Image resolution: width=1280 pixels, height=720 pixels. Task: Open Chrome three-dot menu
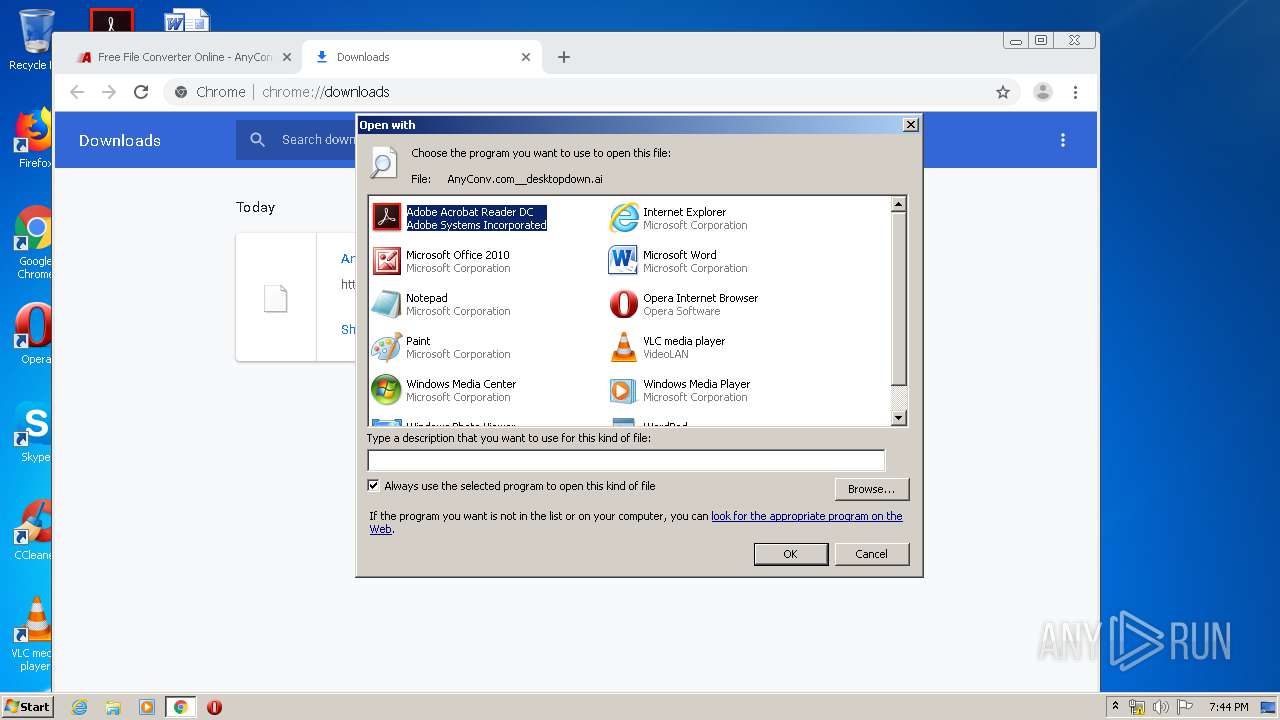click(1075, 92)
